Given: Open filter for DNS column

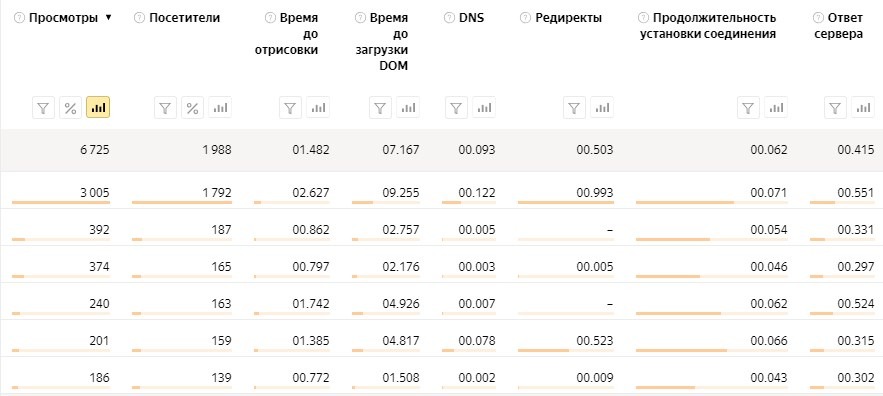Looking at the screenshot, I should click(457, 108).
